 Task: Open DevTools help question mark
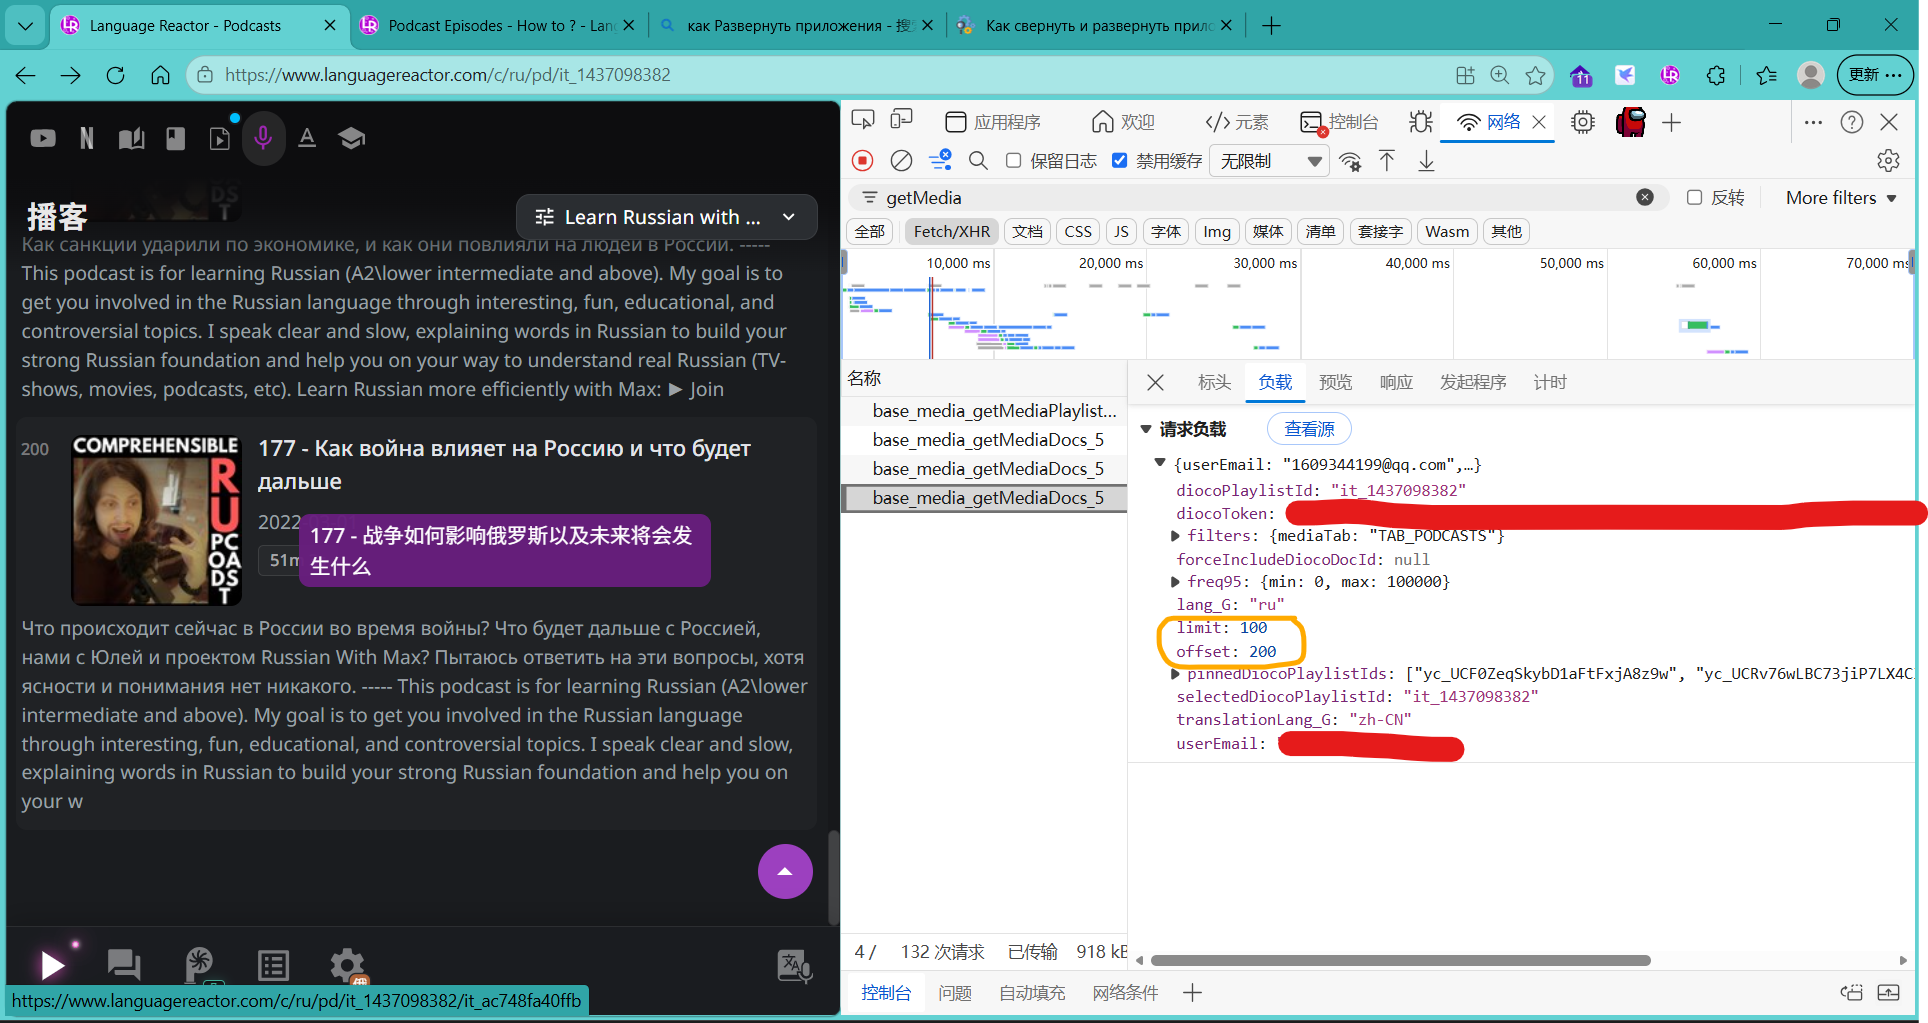pos(1852,122)
